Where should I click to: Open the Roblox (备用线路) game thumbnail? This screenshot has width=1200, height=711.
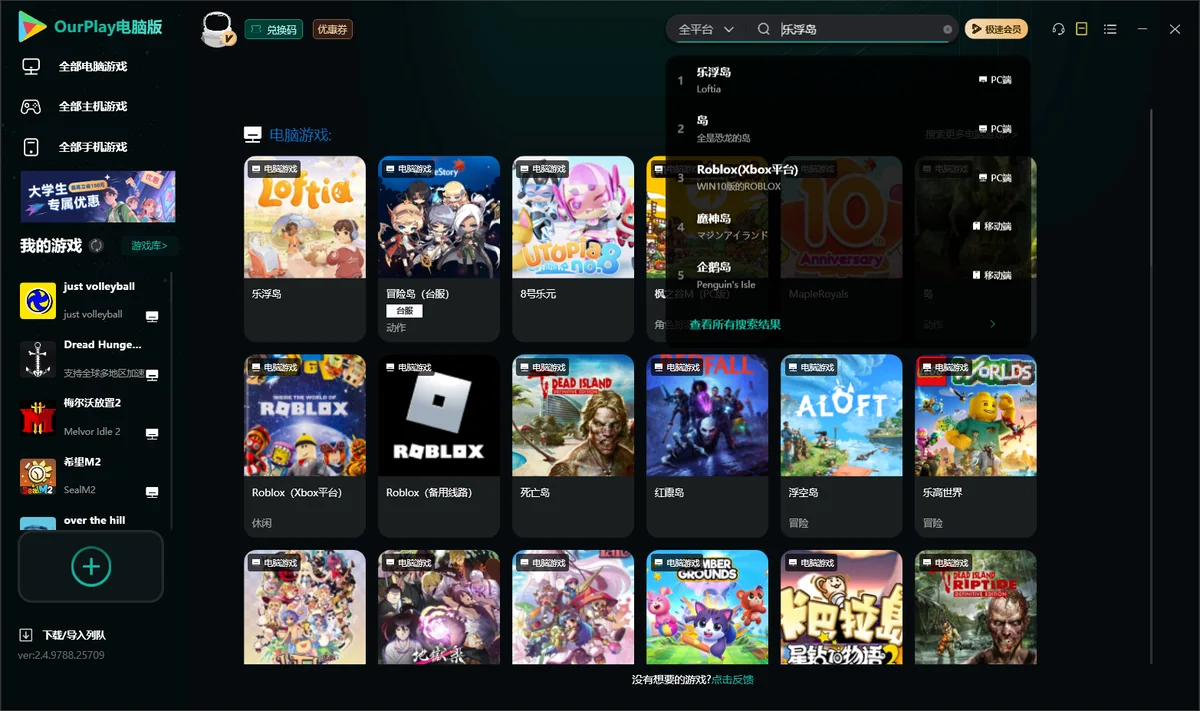tap(439, 415)
